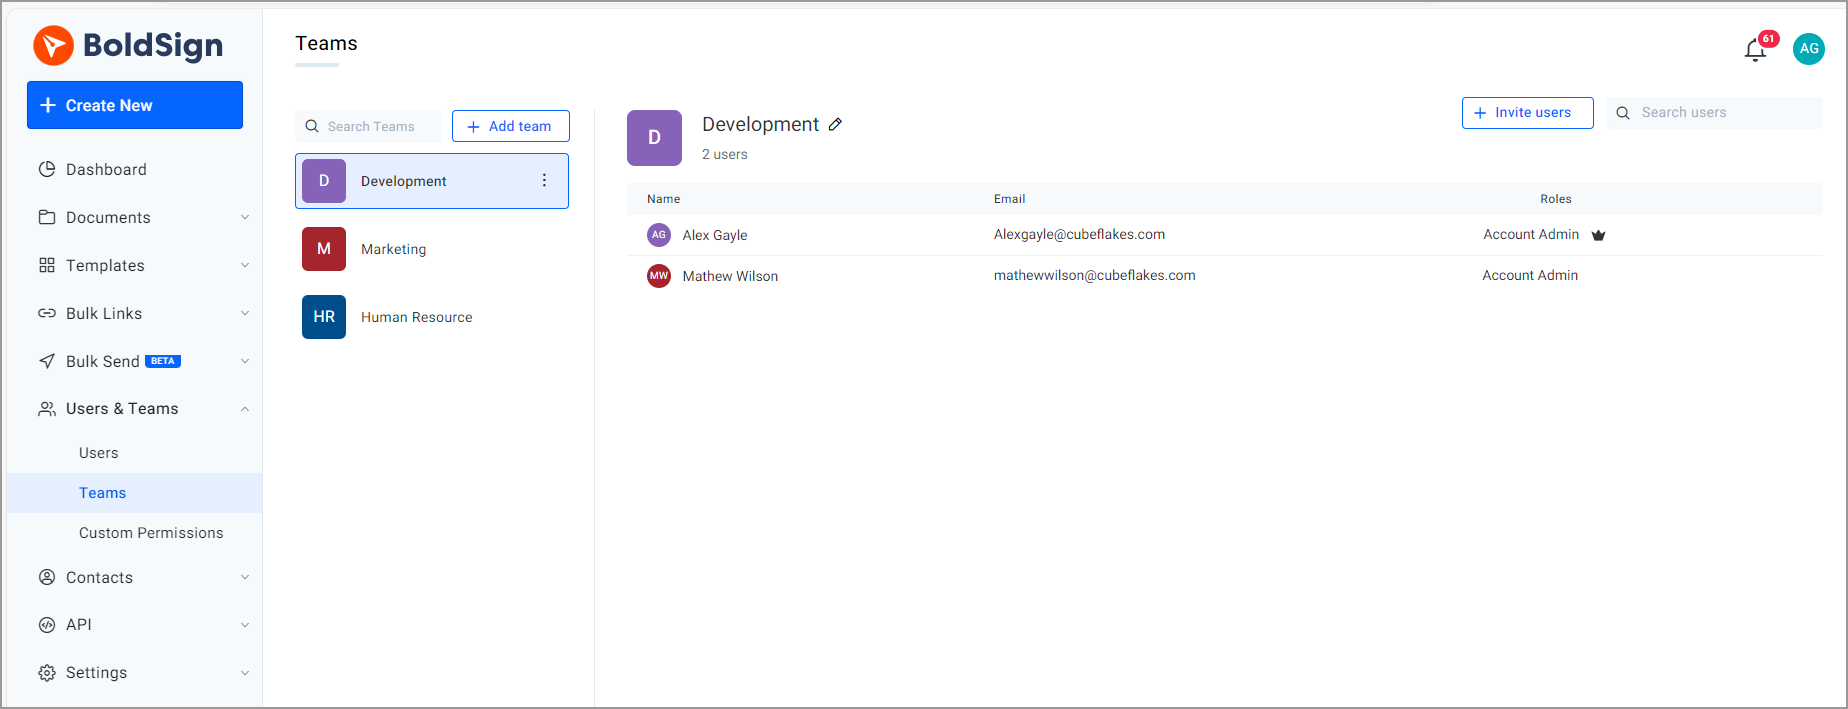Click the API code icon
Viewport: 1848px width, 709px height.
point(47,625)
